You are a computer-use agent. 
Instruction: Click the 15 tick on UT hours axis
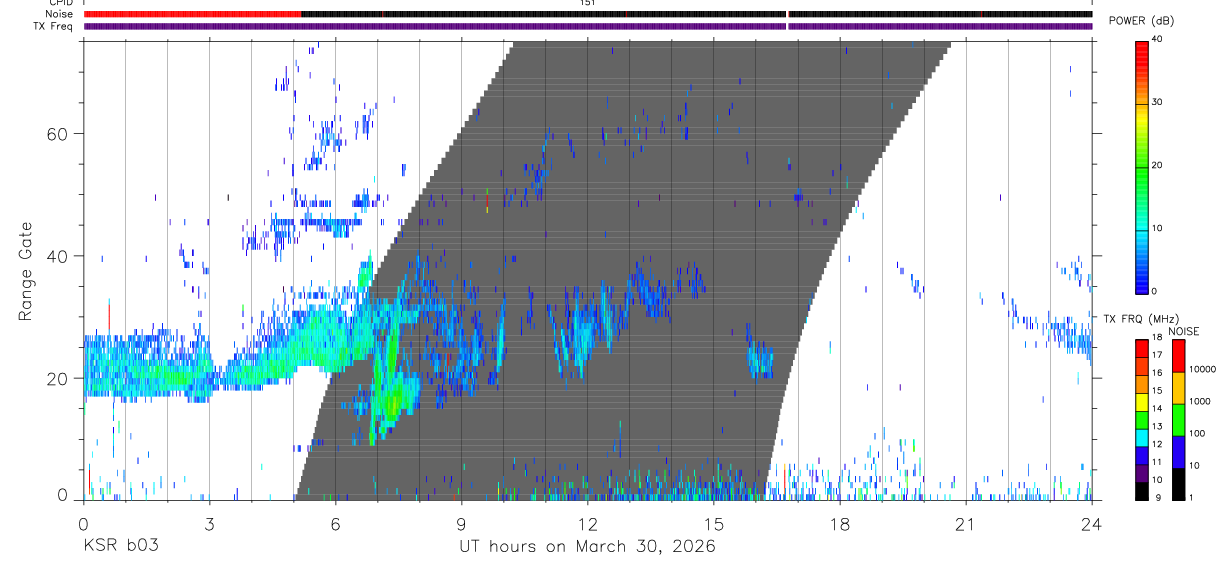714,523
